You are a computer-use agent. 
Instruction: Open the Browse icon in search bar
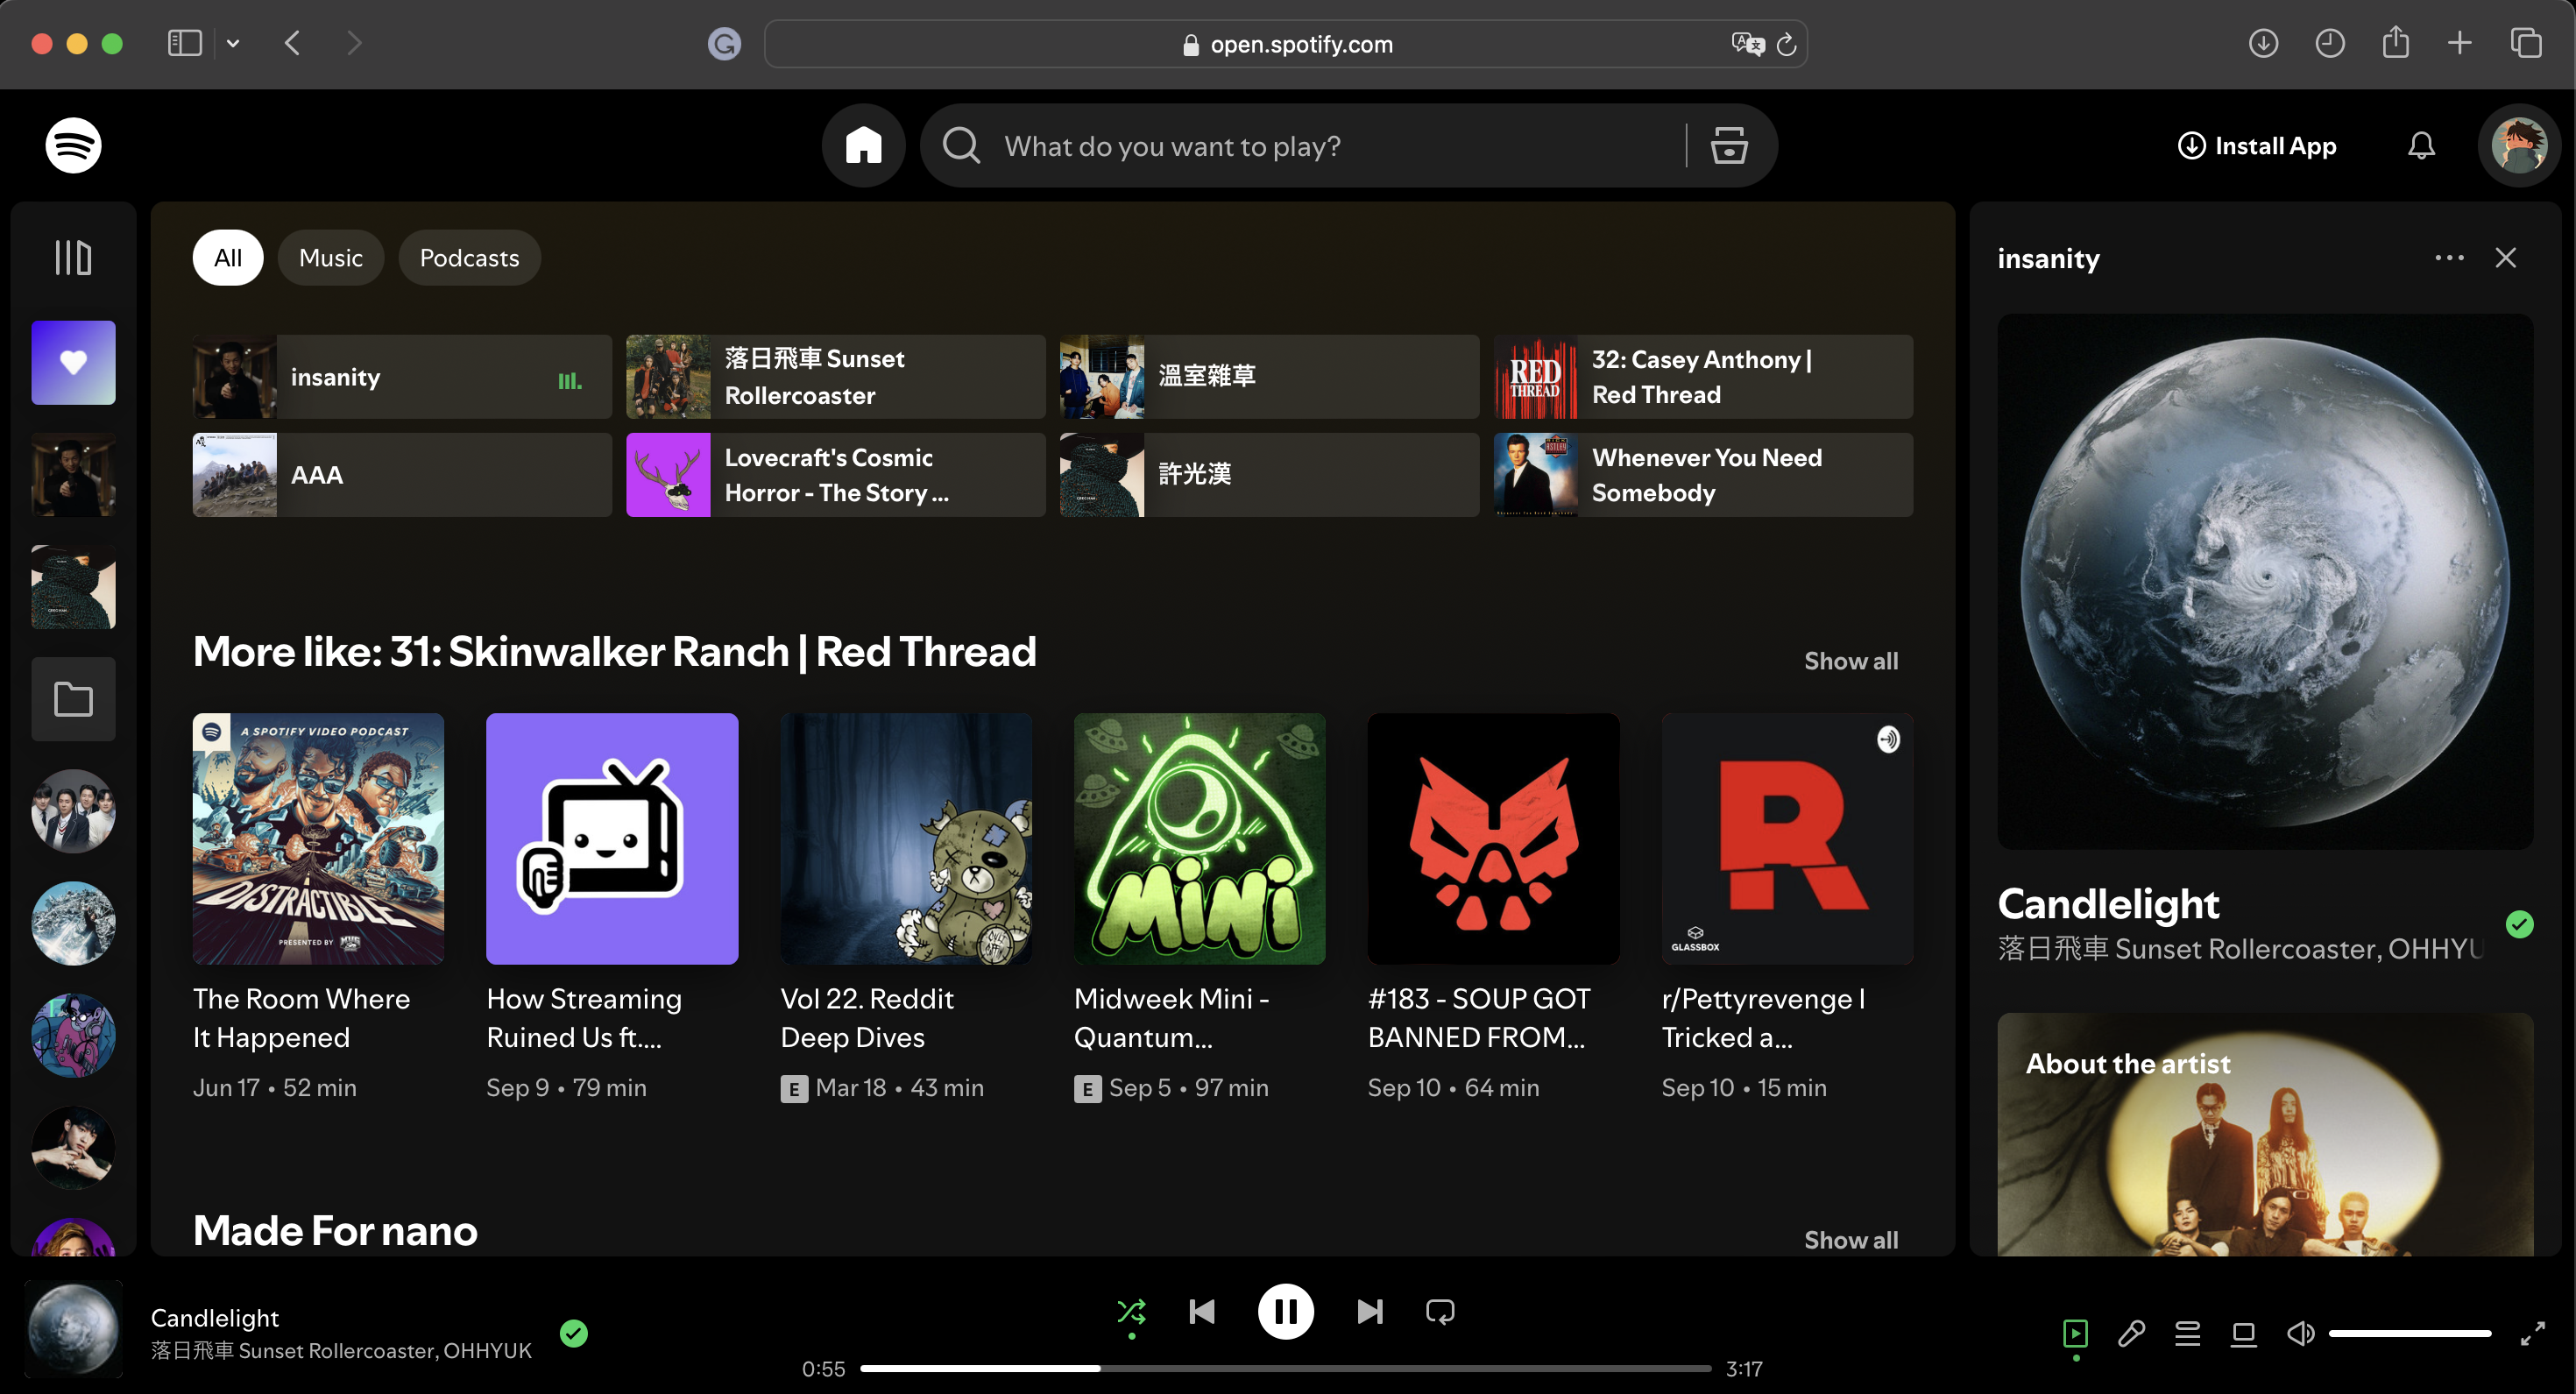coord(1728,145)
